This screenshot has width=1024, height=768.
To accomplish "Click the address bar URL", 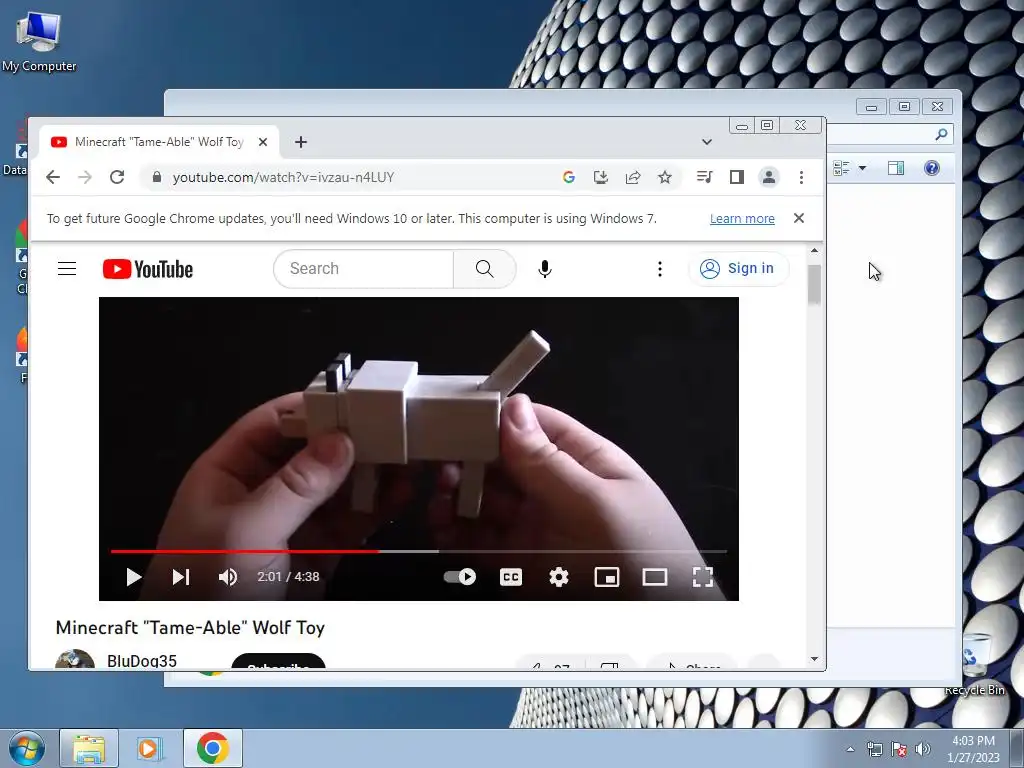I will [283, 177].
